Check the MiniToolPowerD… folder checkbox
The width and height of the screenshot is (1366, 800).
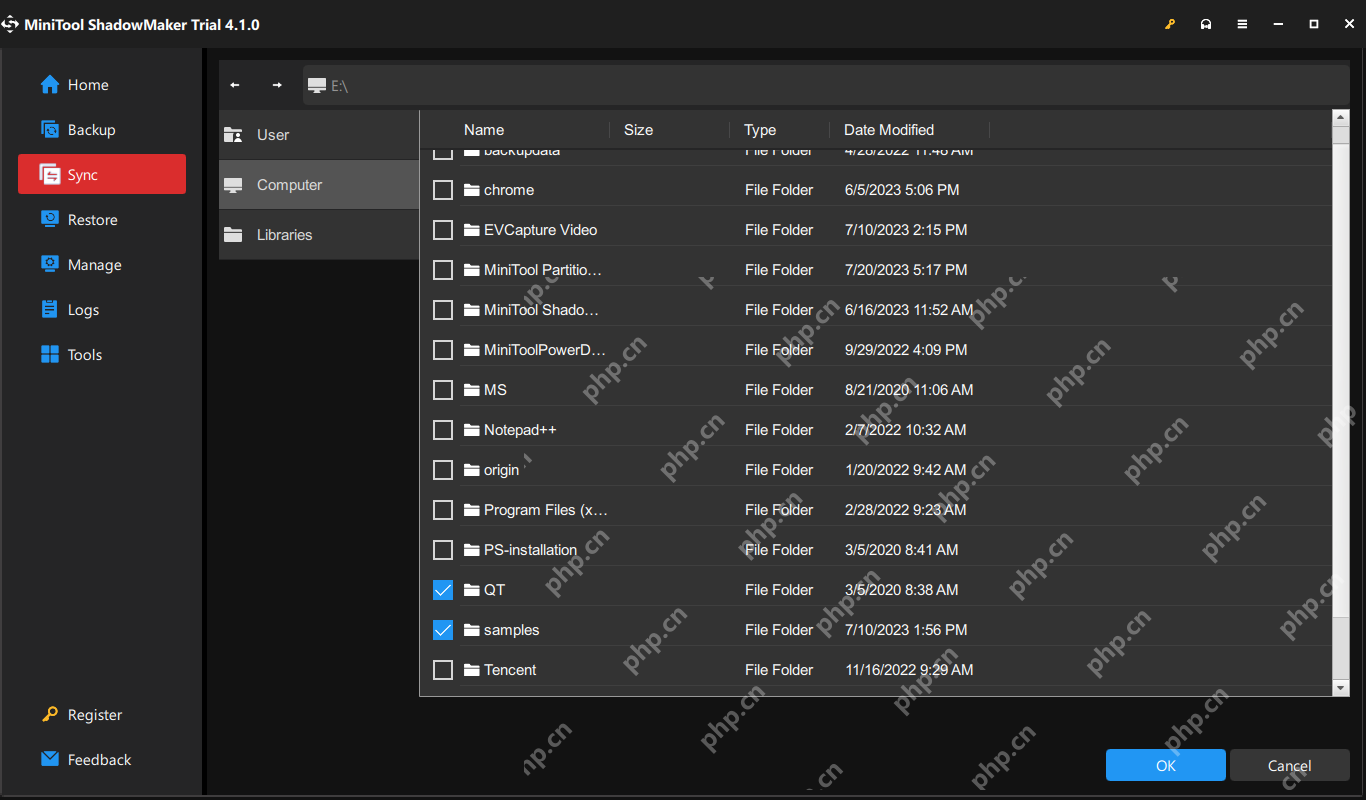443,350
